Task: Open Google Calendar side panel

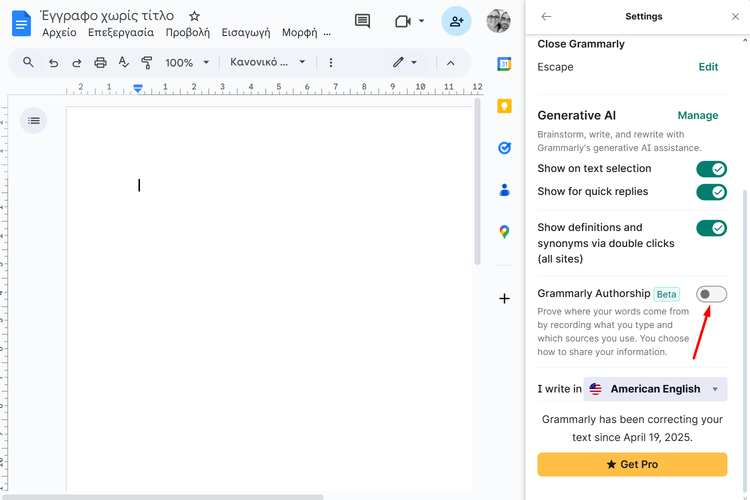Action: tap(504, 64)
